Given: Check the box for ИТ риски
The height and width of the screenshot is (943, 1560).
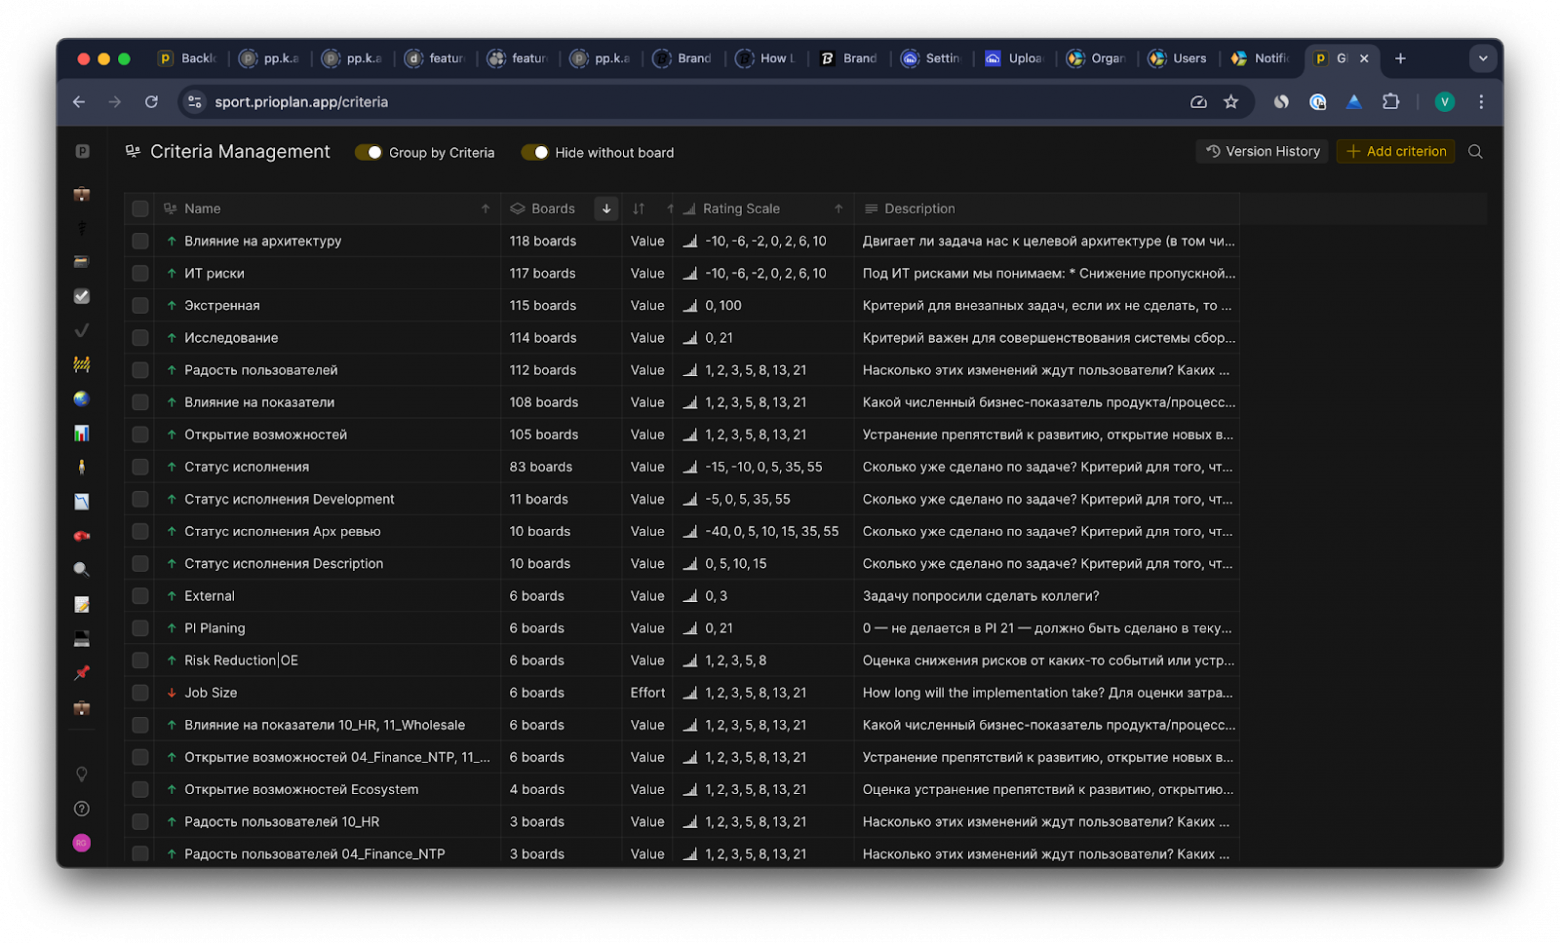Looking at the screenshot, I should pos(140,273).
